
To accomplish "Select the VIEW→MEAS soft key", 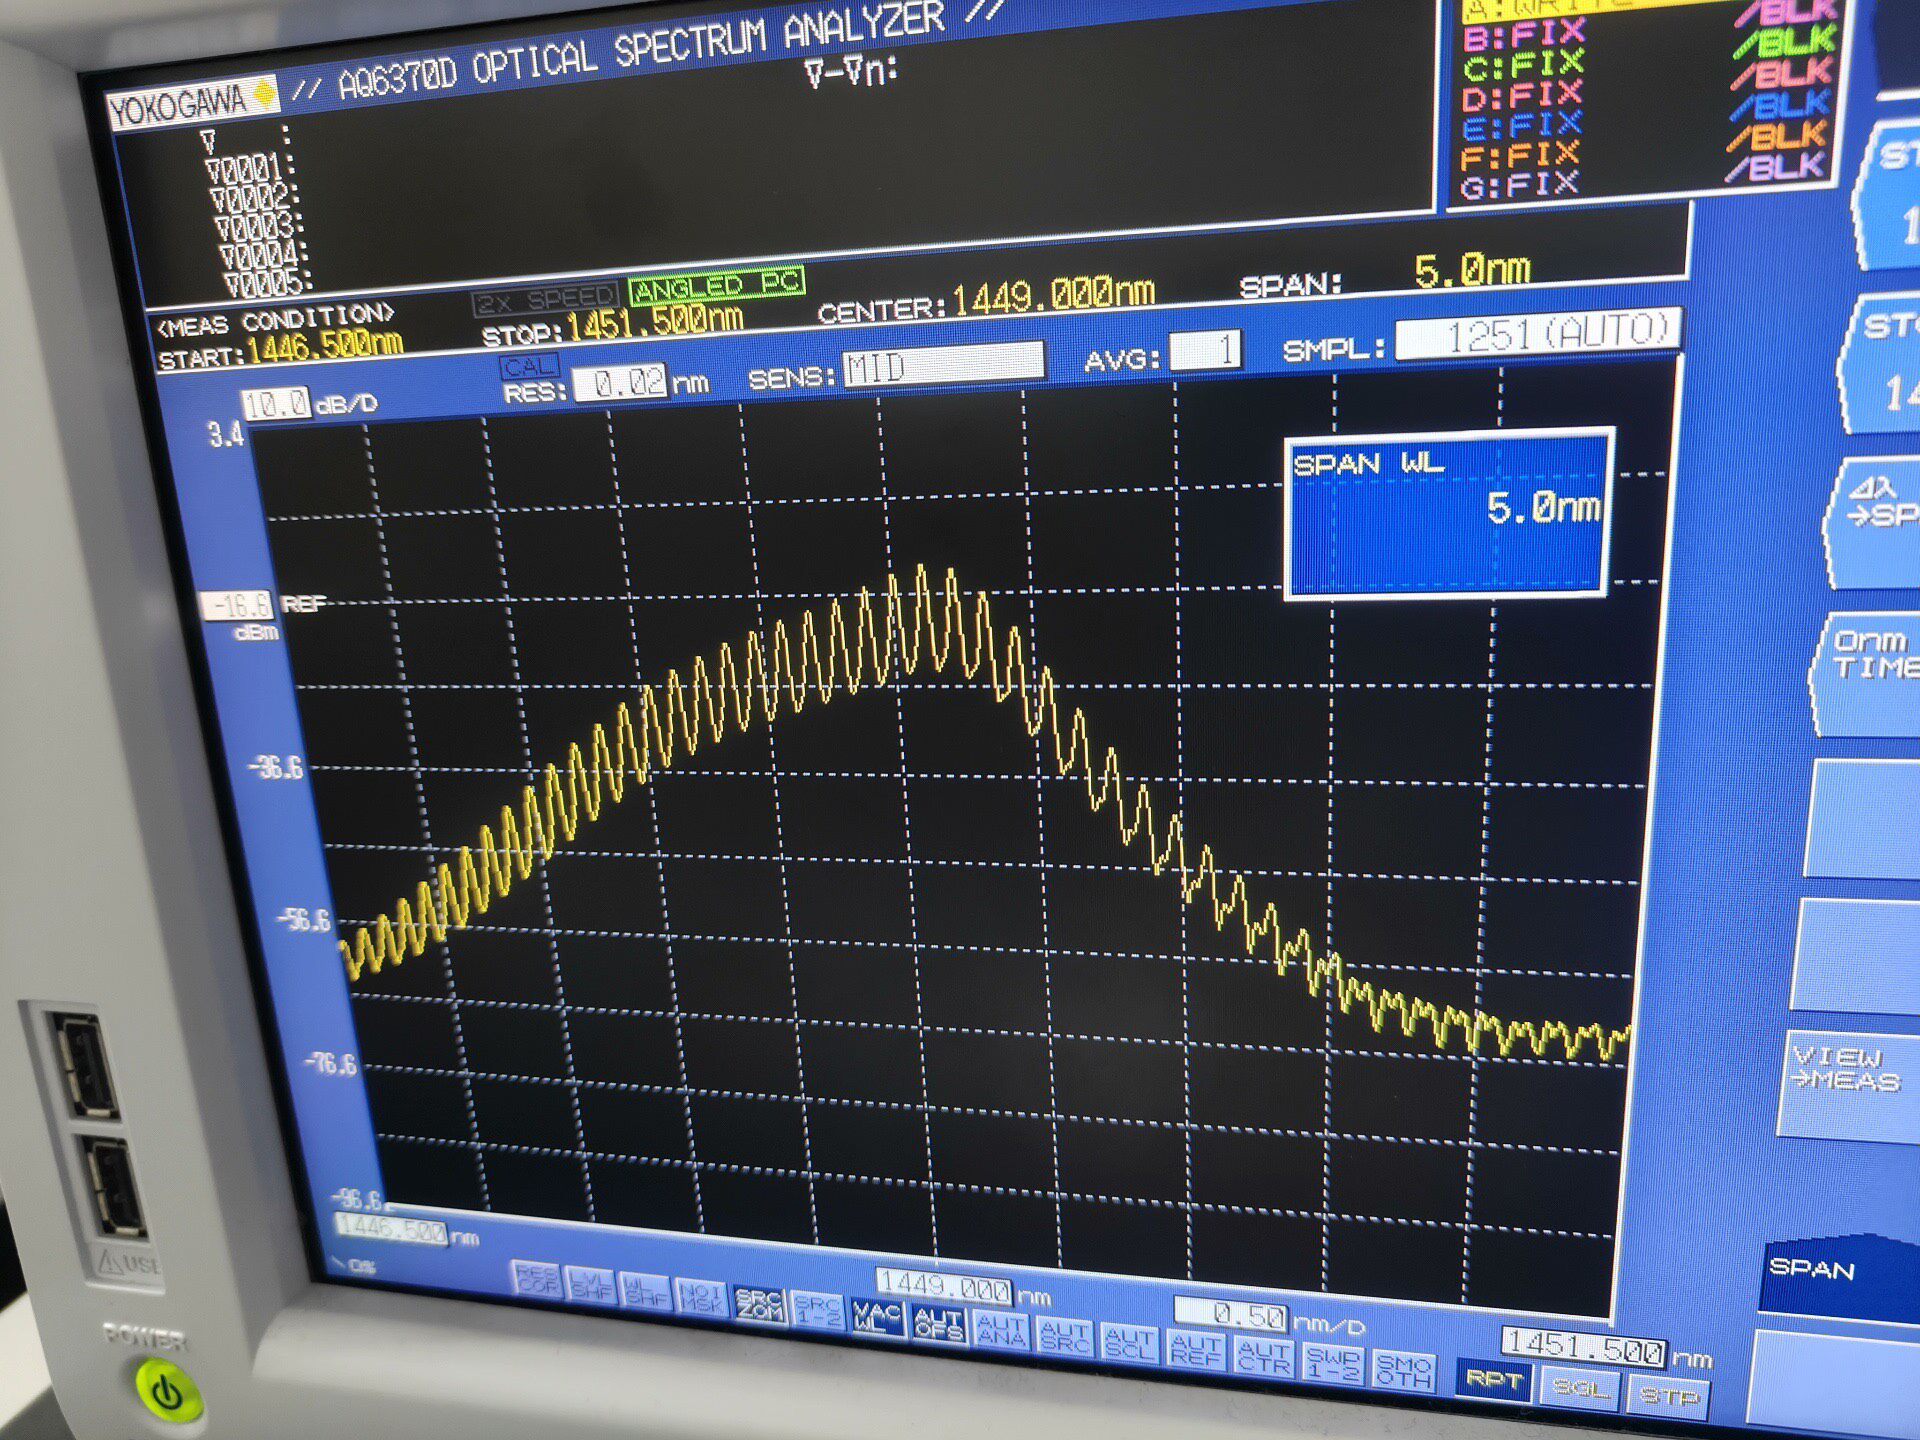I will 1848,1085.
